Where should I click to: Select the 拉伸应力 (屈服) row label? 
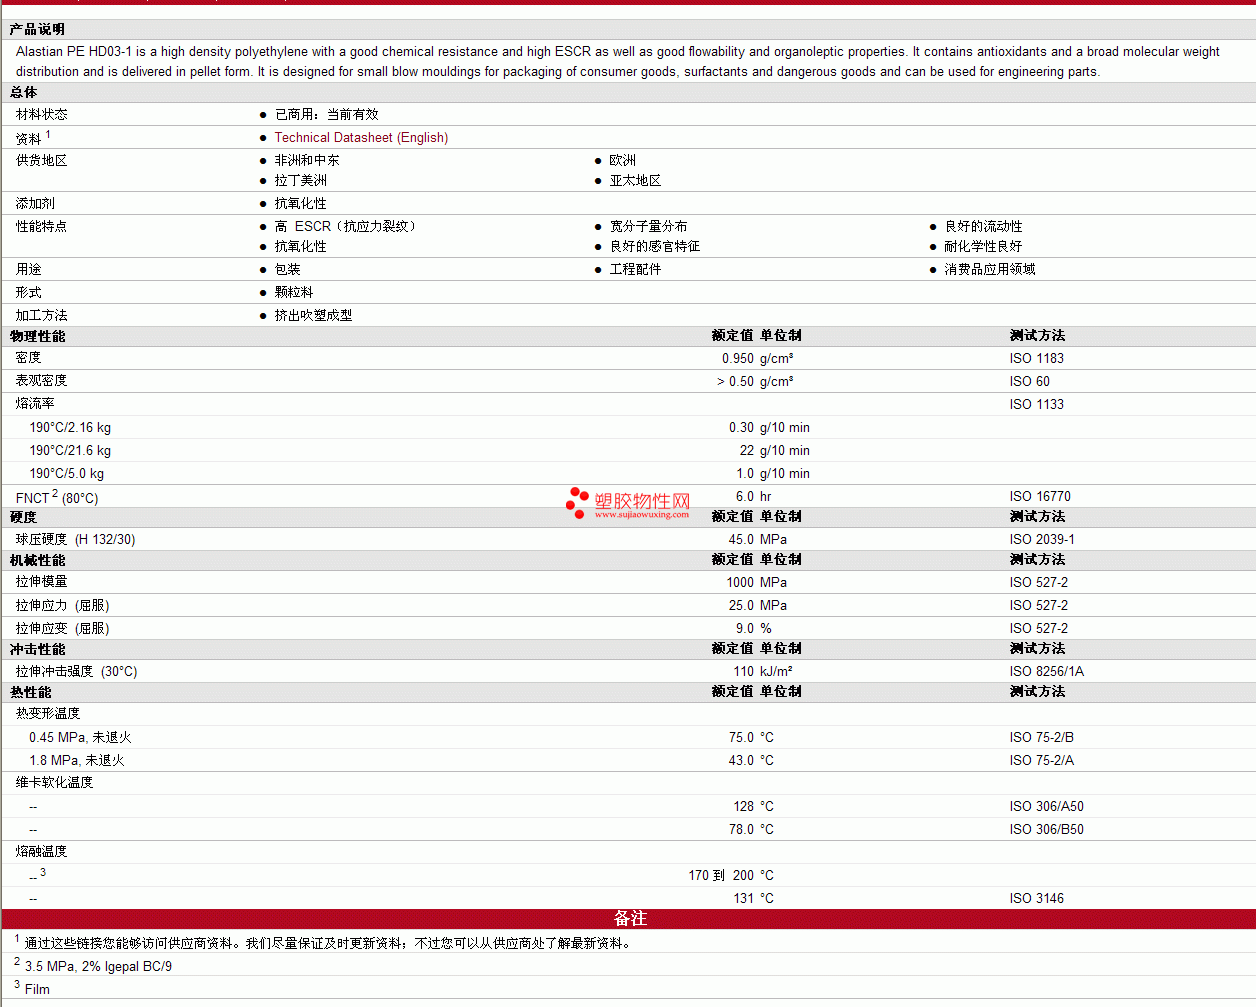click(x=63, y=606)
